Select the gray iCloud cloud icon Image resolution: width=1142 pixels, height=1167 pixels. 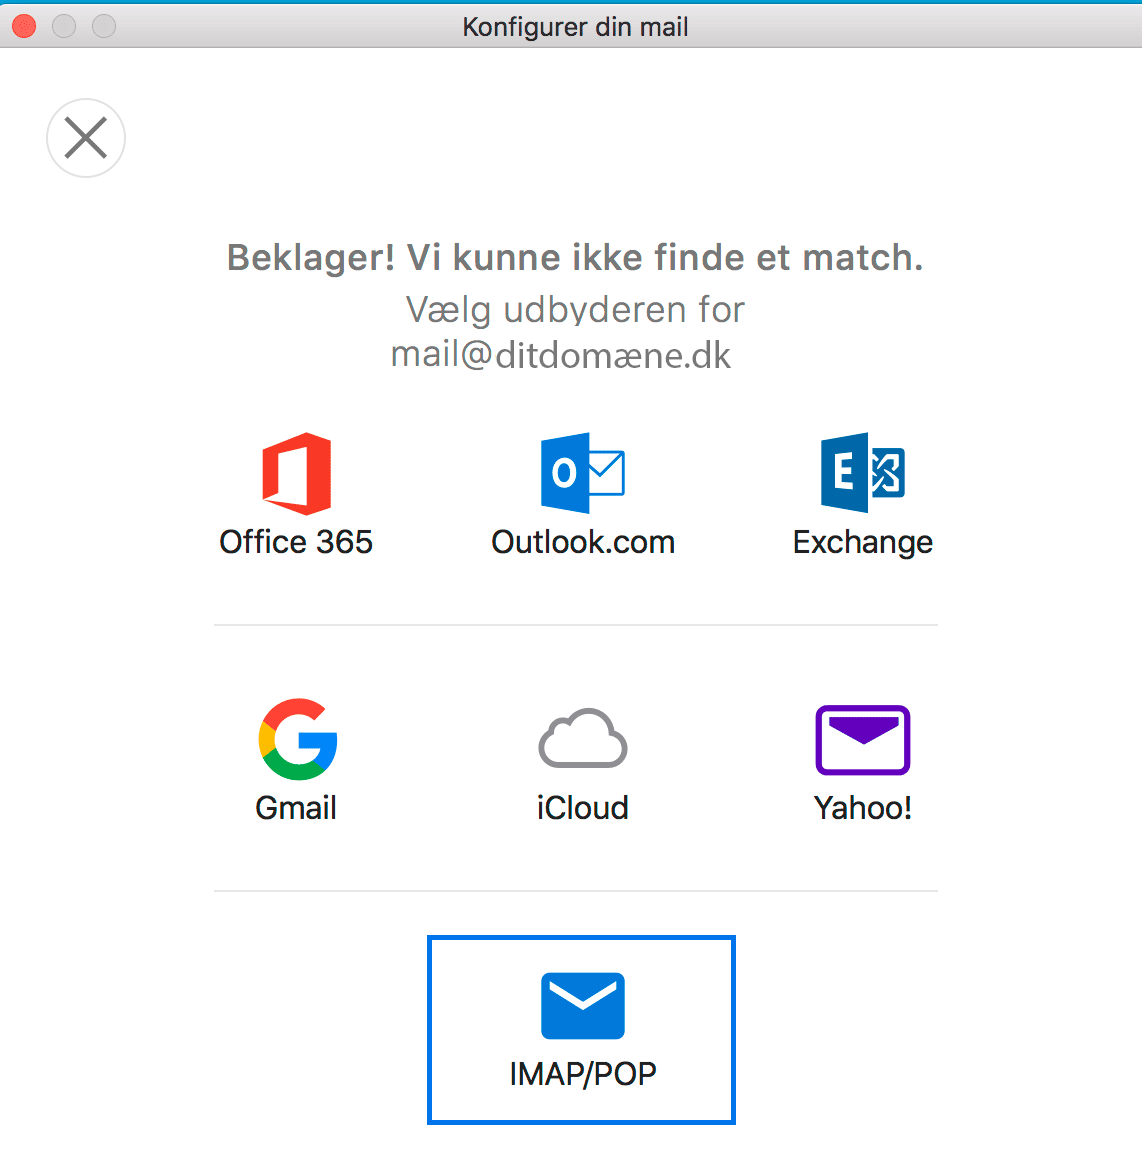583,738
